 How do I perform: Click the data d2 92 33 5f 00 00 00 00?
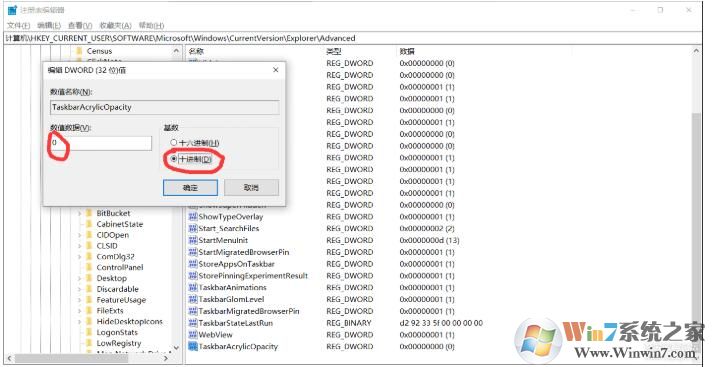click(x=441, y=323)
